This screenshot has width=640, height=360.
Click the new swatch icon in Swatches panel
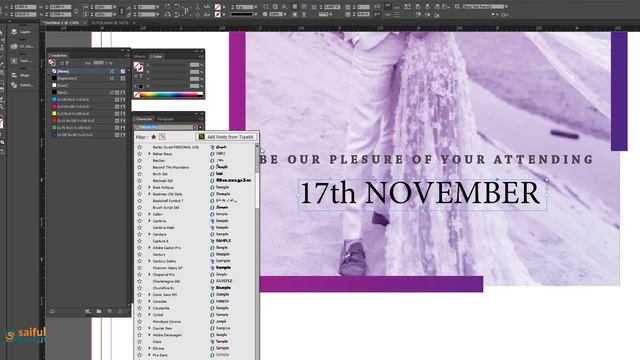[x=109, y=311]
